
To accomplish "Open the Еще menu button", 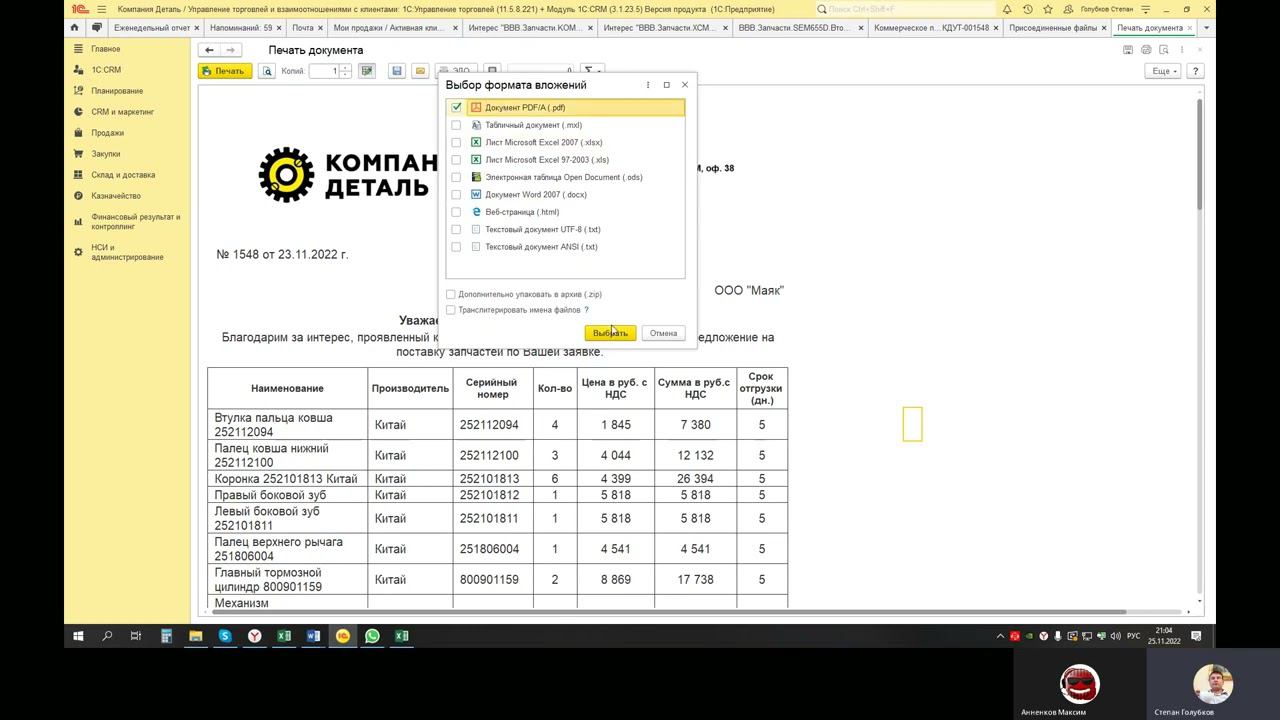I will tap(1164, 71).
